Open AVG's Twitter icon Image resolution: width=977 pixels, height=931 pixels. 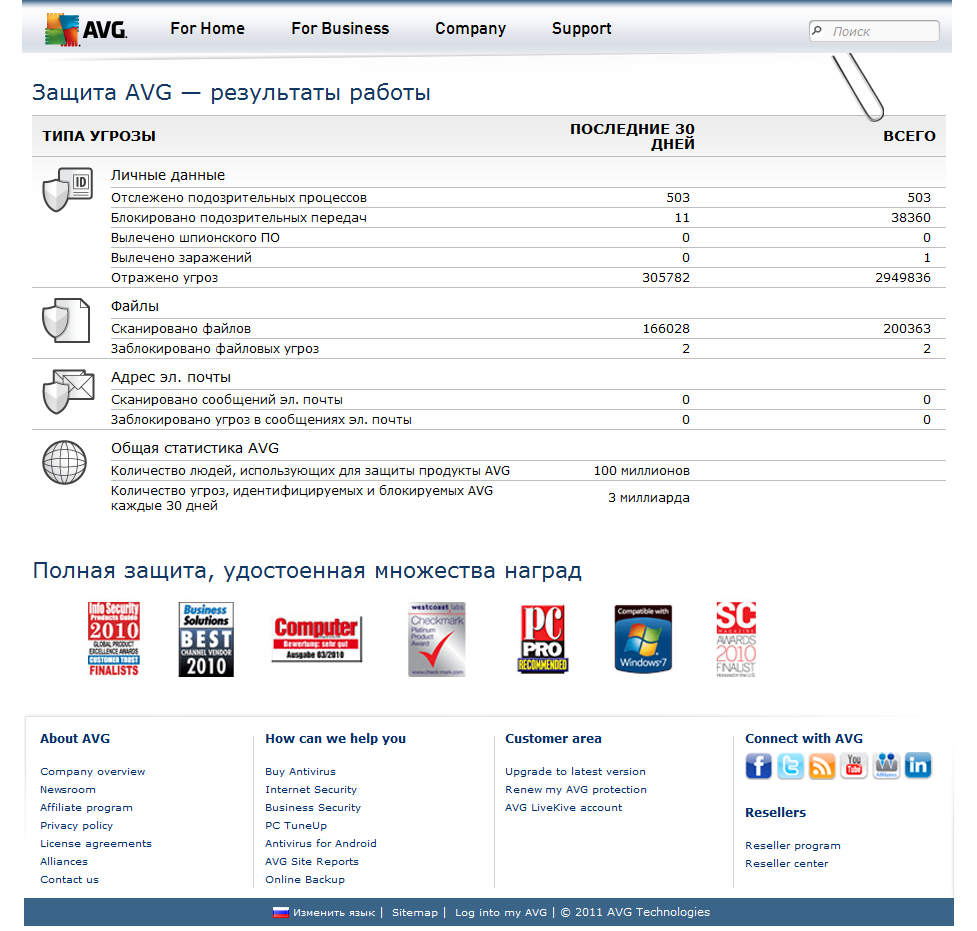click(790, 765)
